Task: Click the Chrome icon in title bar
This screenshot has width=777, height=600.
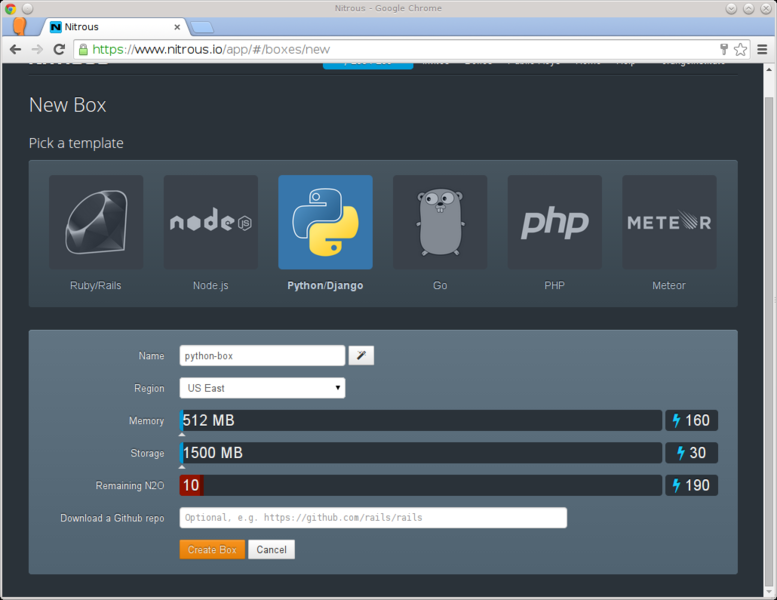Action: 10,8
